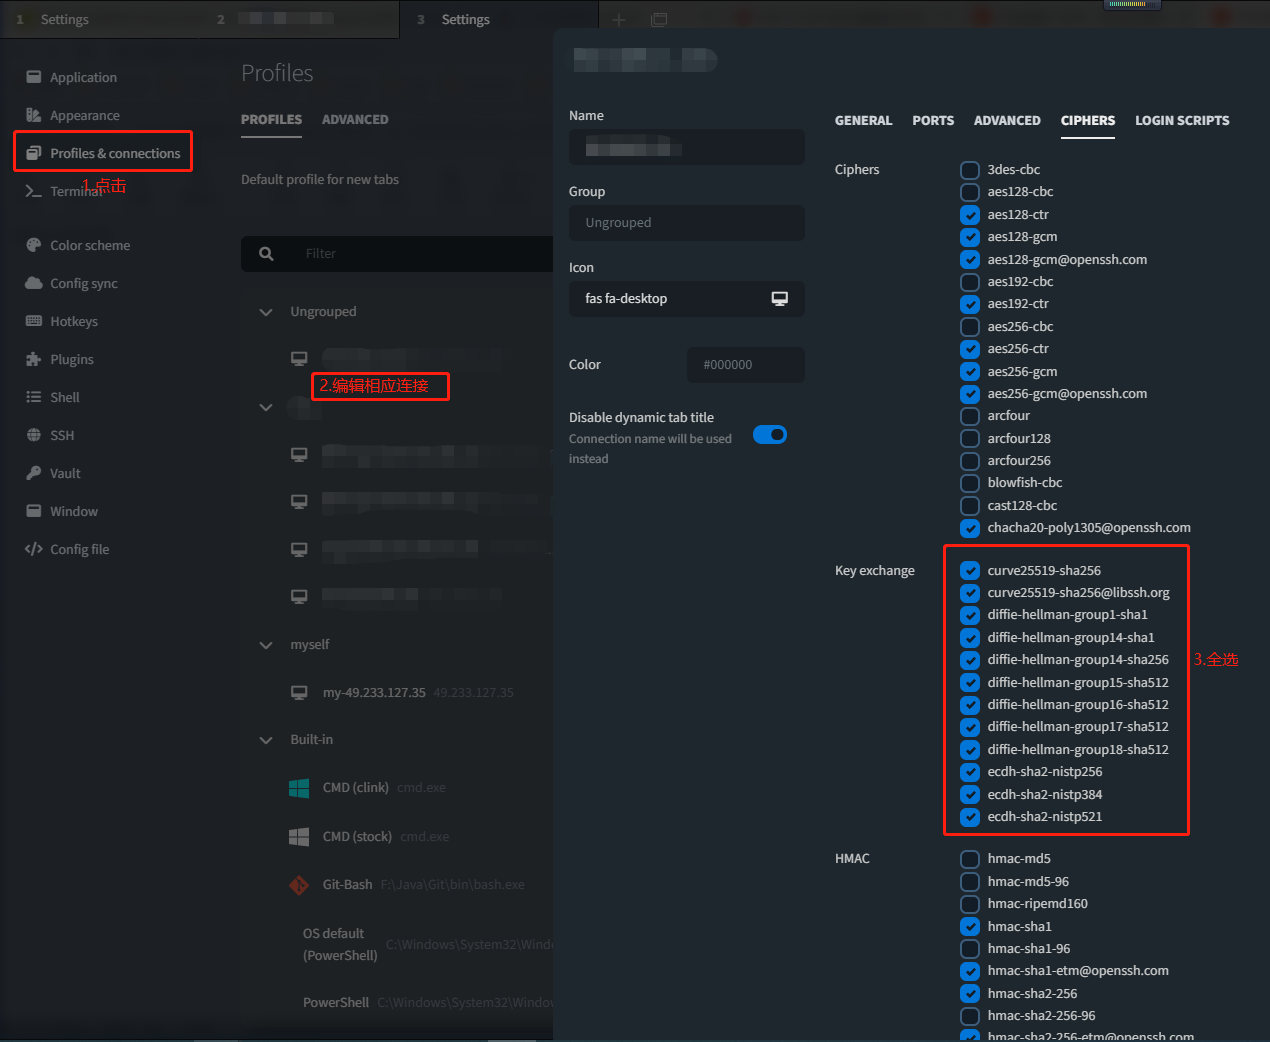Select ADVANCED sub-tab under Profiles
This screenshot has height=1042, width=1270.
[355, 119]
